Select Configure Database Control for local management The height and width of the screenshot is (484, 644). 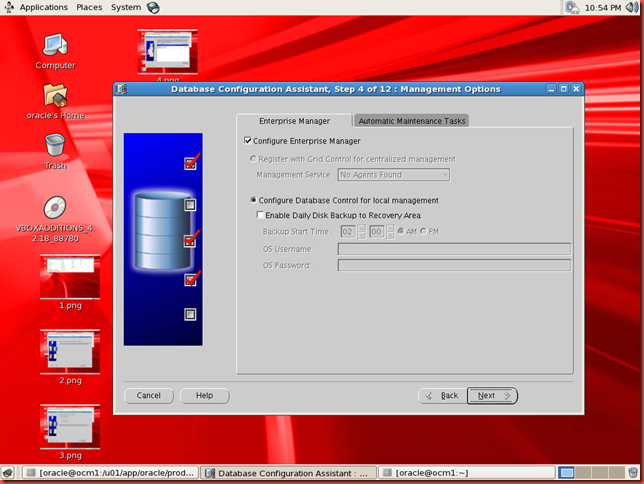point(253,200)
